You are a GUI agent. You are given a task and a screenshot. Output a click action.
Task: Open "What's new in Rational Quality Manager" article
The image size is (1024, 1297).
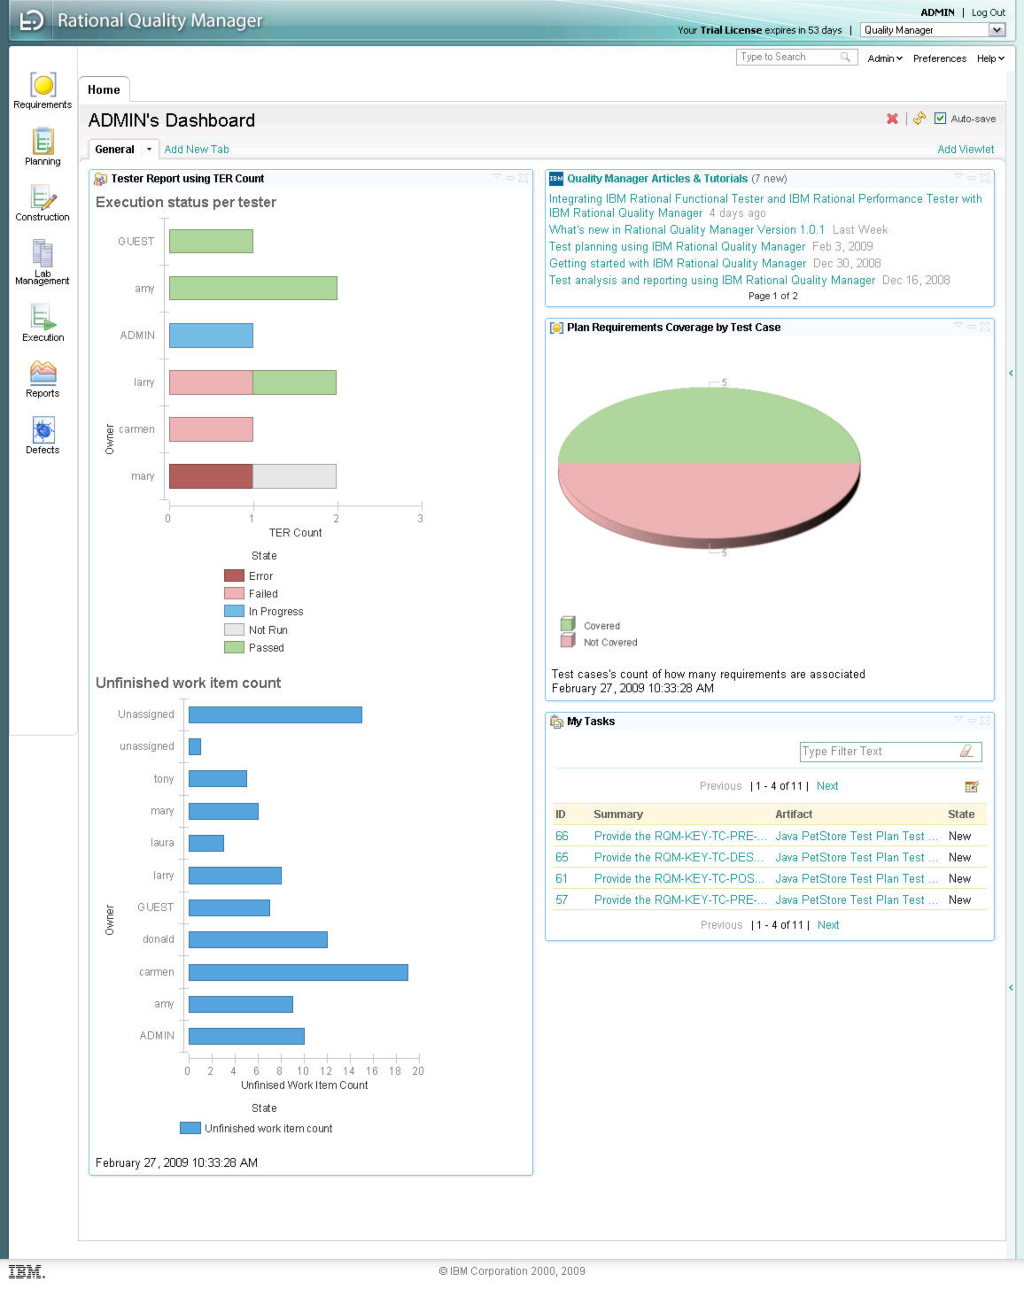687,230
